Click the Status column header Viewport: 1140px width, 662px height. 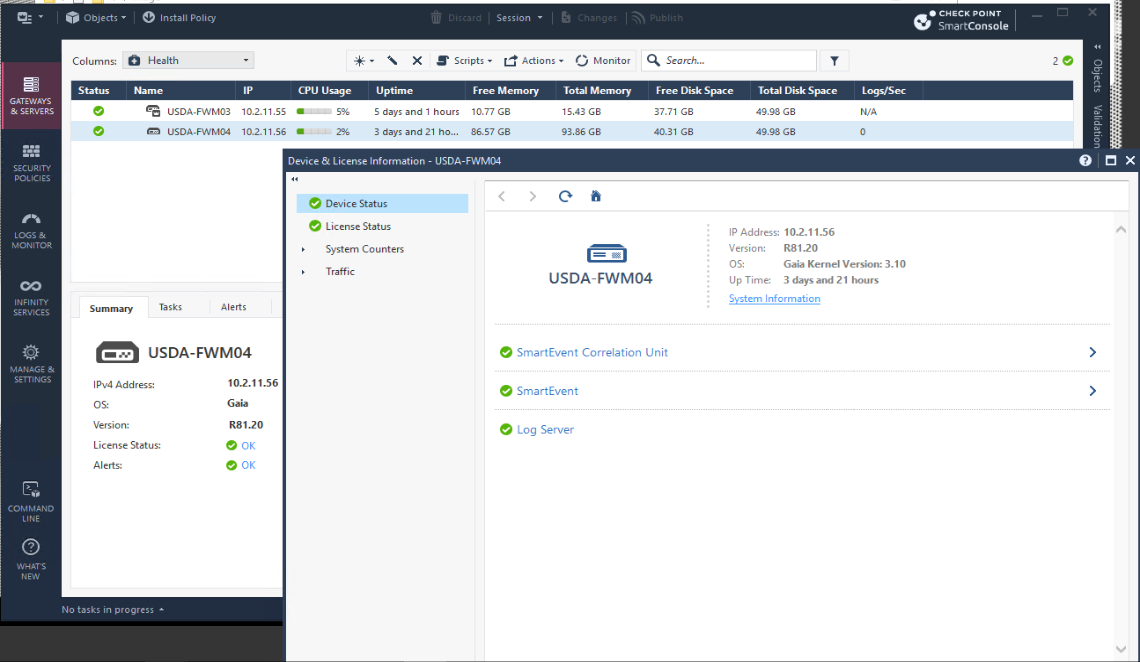point(94,90)
